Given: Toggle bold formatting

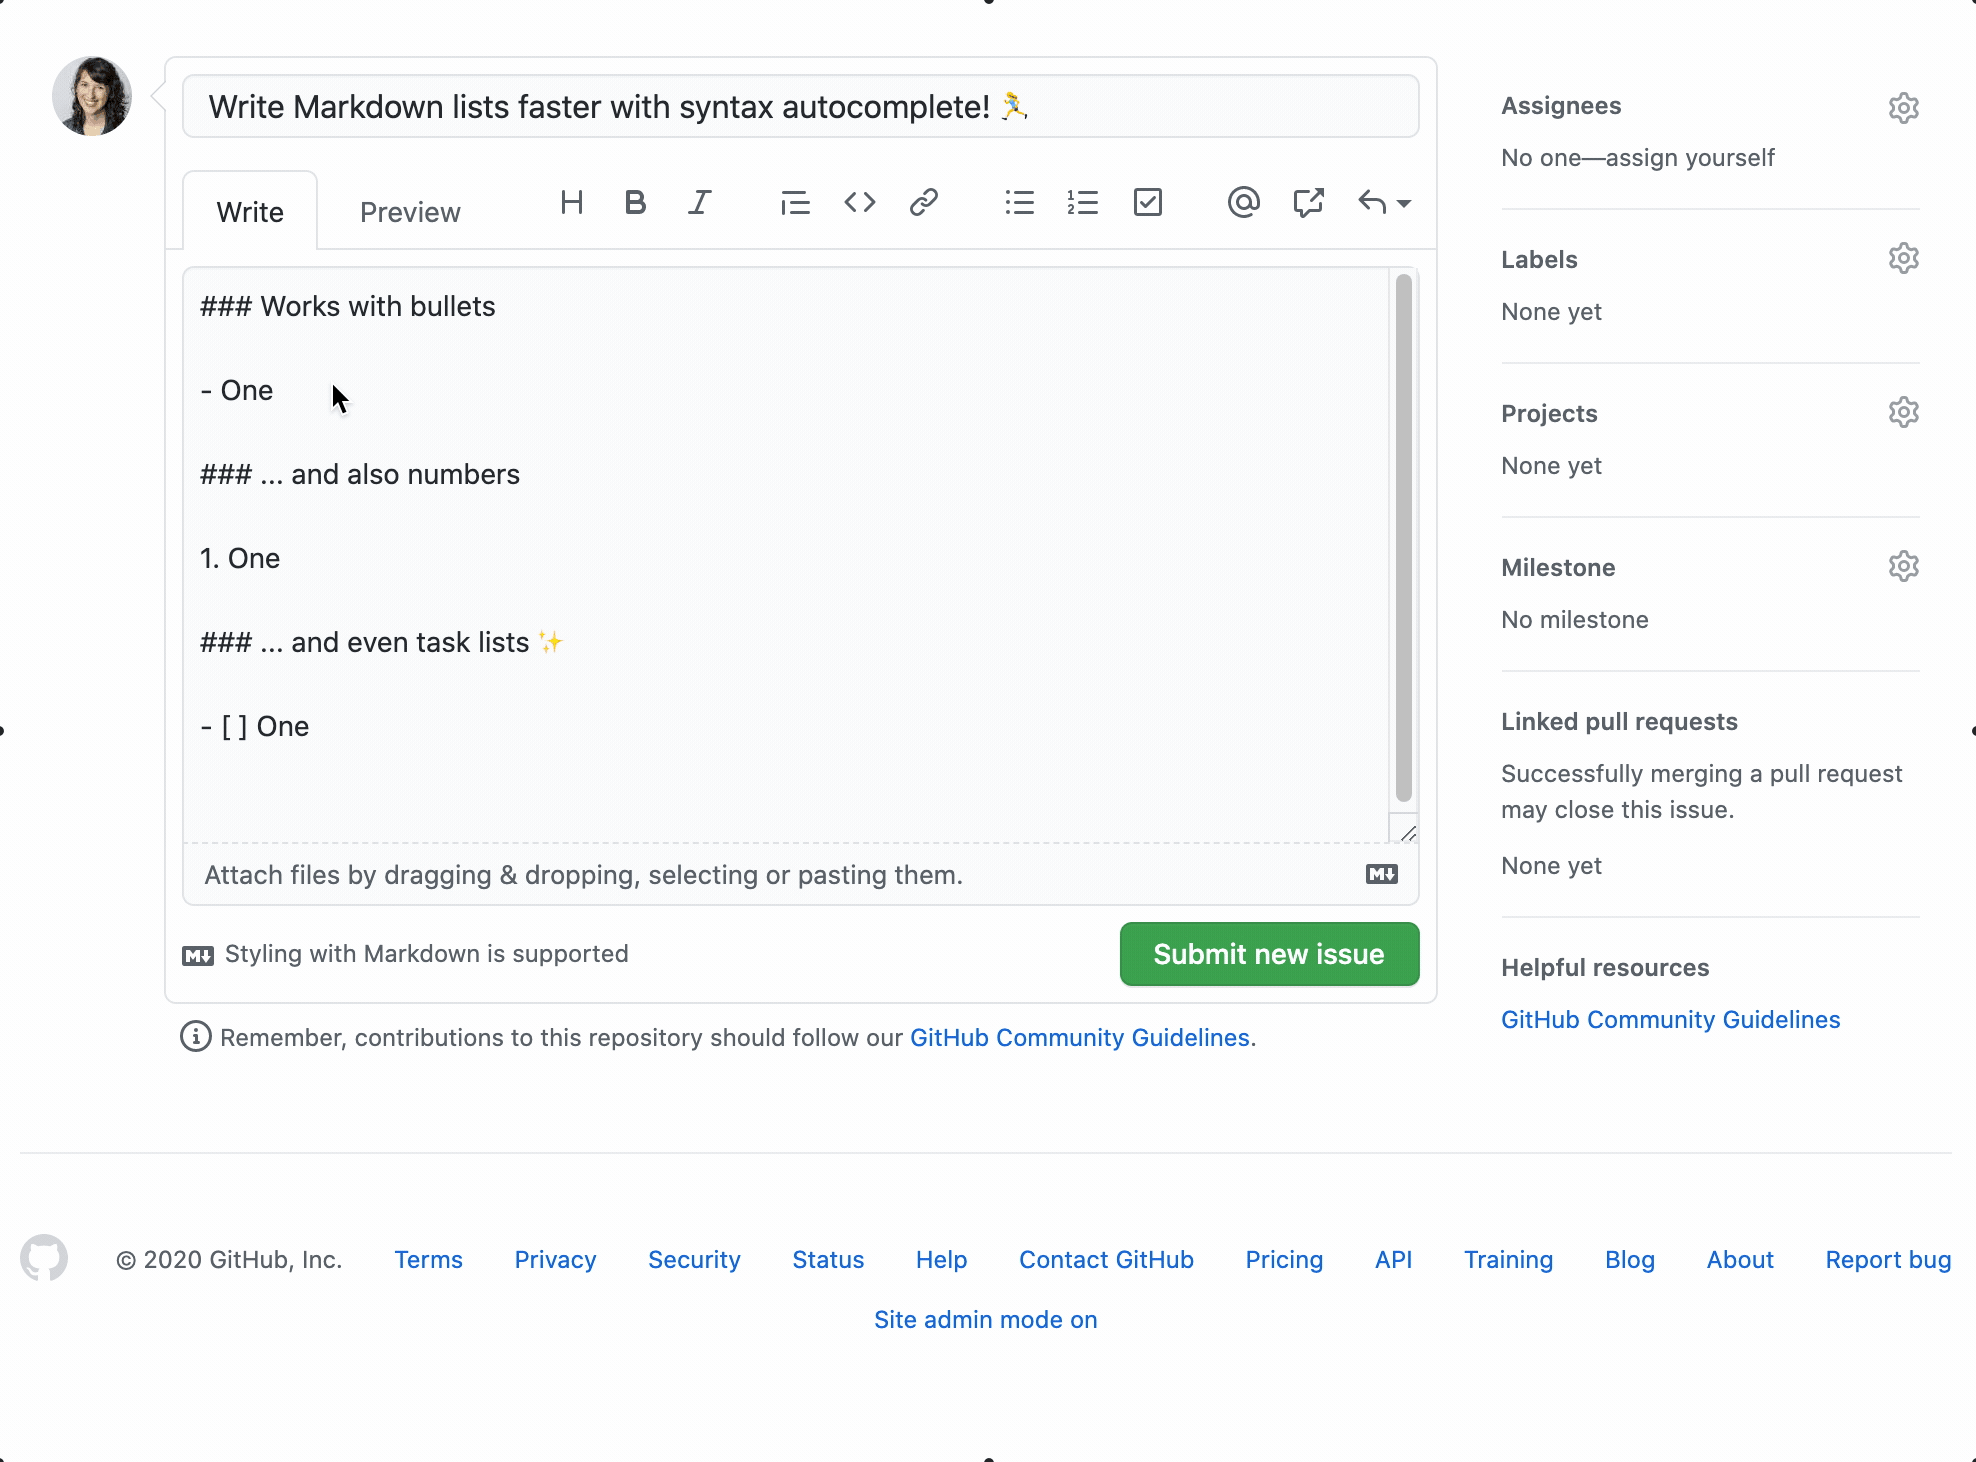Looking at the screenshot, I should tap(635, 202).
